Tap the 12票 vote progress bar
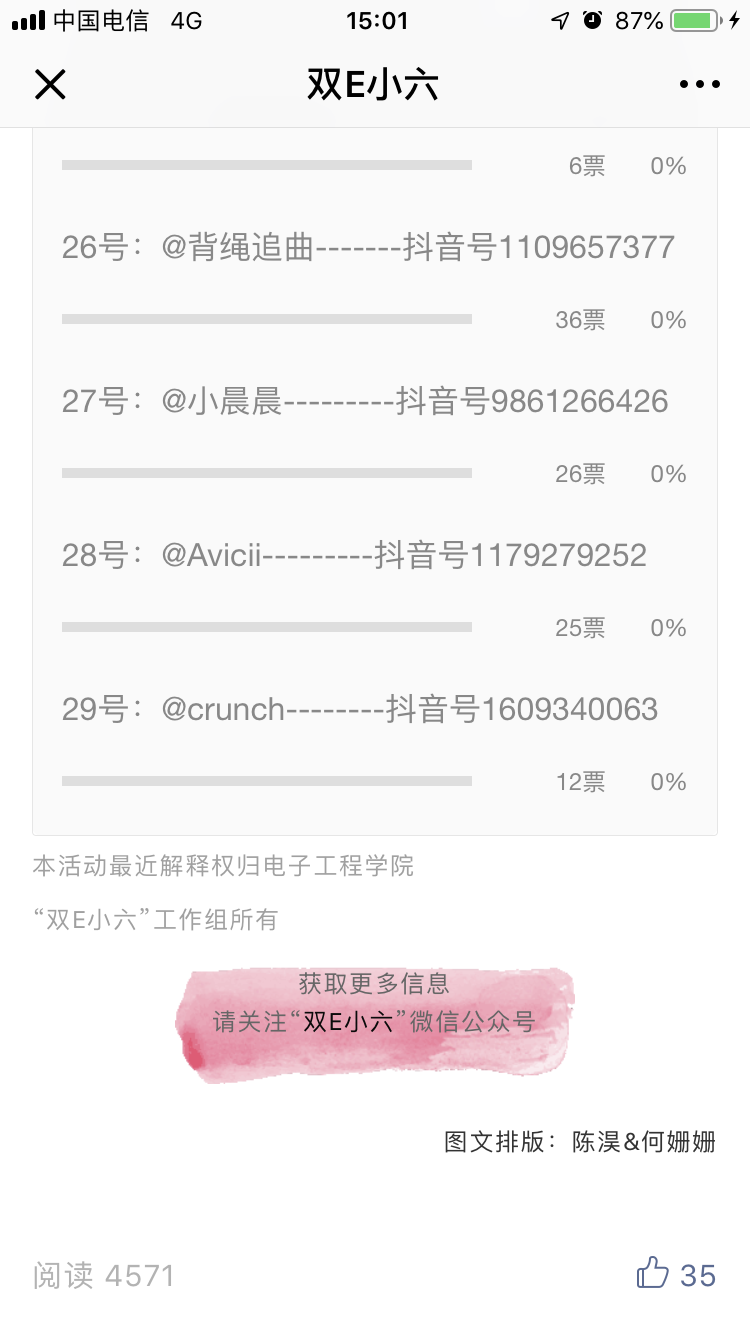Viewport: 750px width, 1334px height. tap(266, 781)
